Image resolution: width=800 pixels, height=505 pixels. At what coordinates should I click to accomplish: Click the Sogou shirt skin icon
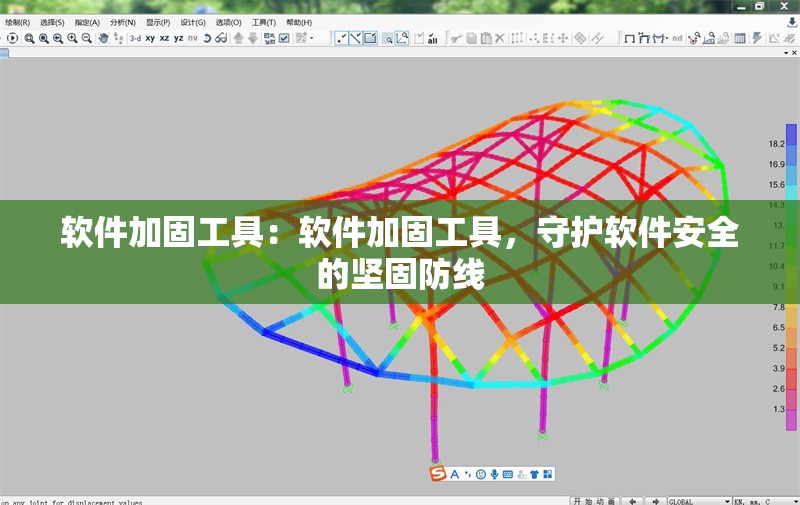tap(534, 474)
